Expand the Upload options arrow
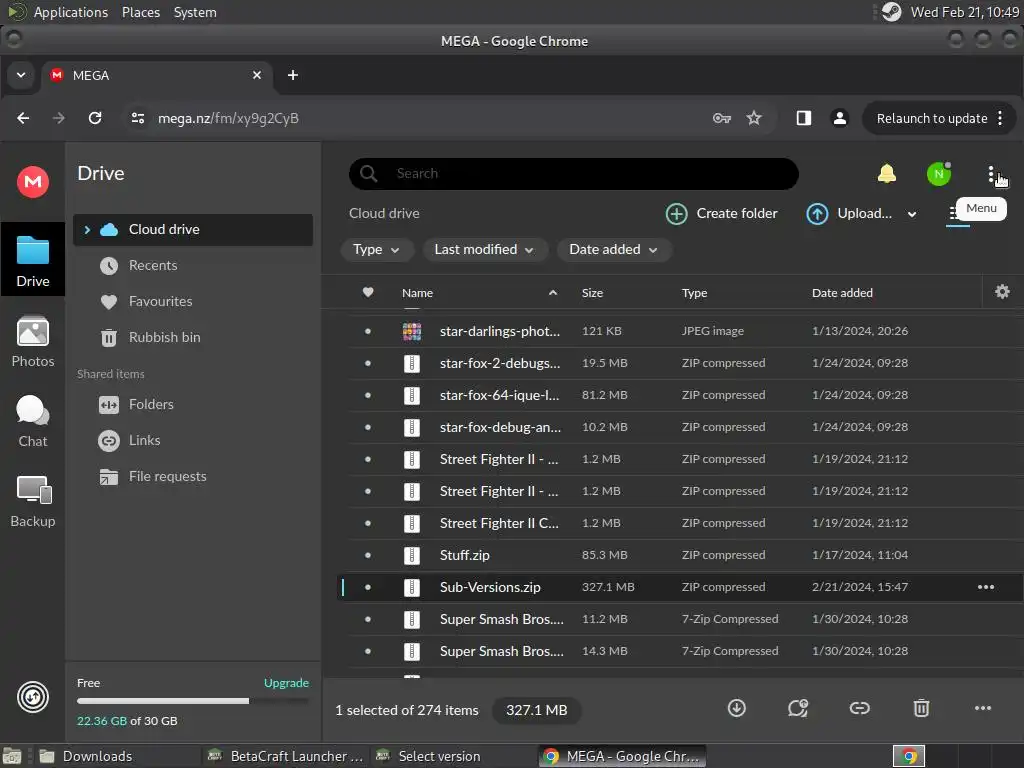This screenshot has width=1024, height=768. click(x=912, y=214)
